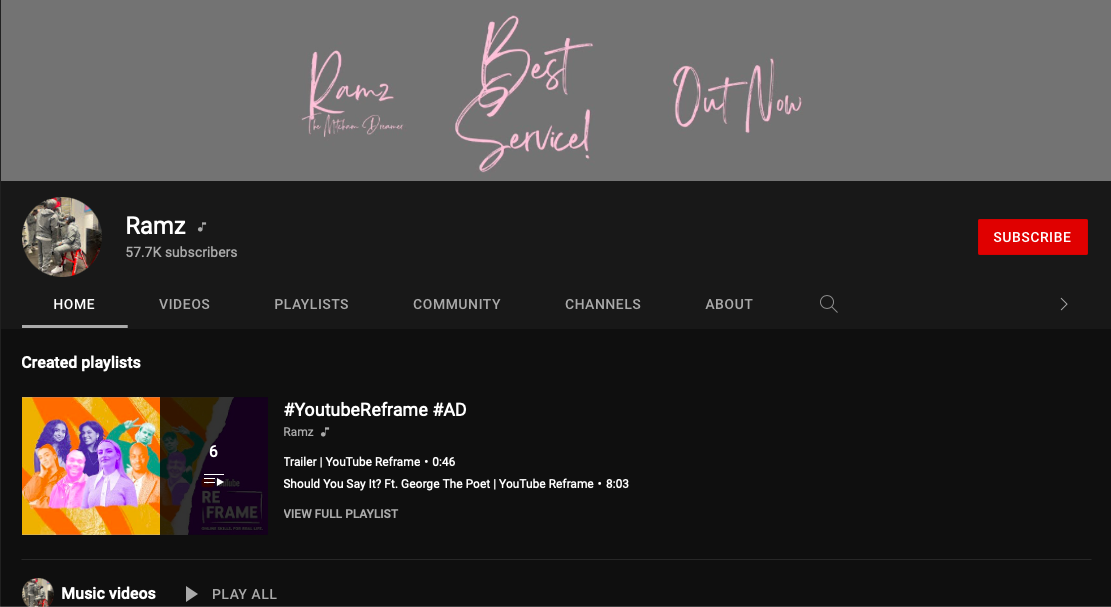Click the right chevron arrow in tab bar
Screen dimensions: 1111x607
point(1064,304)
